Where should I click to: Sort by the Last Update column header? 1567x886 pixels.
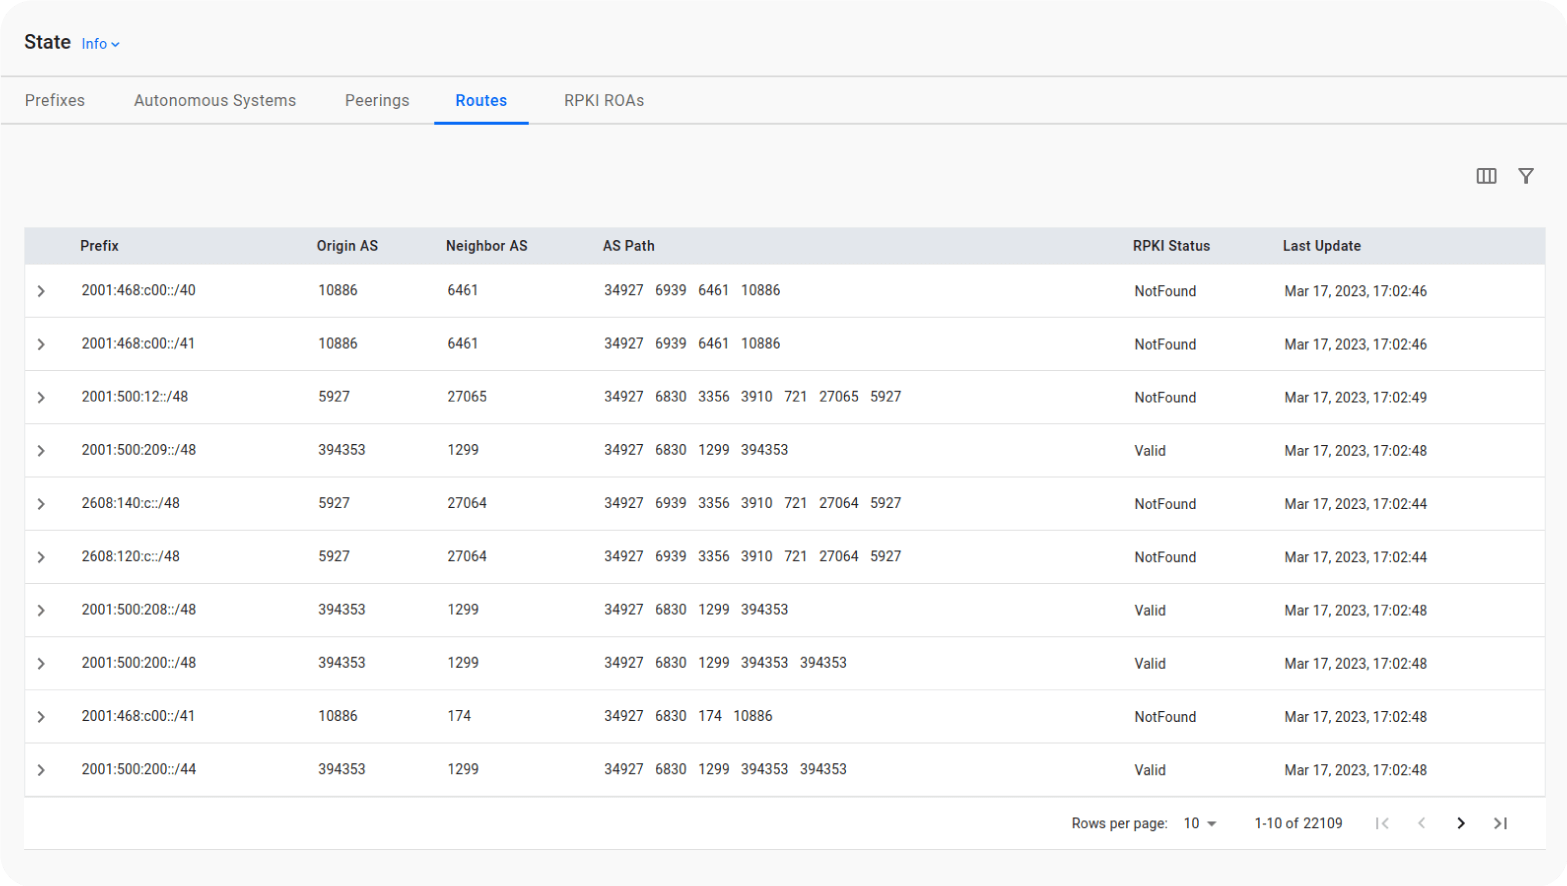click(x=1321, y=246)
